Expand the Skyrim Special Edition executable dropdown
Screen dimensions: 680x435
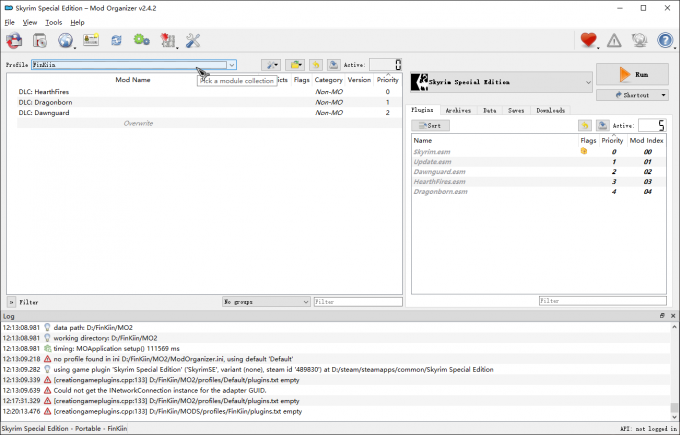click(x=588, y=82)
